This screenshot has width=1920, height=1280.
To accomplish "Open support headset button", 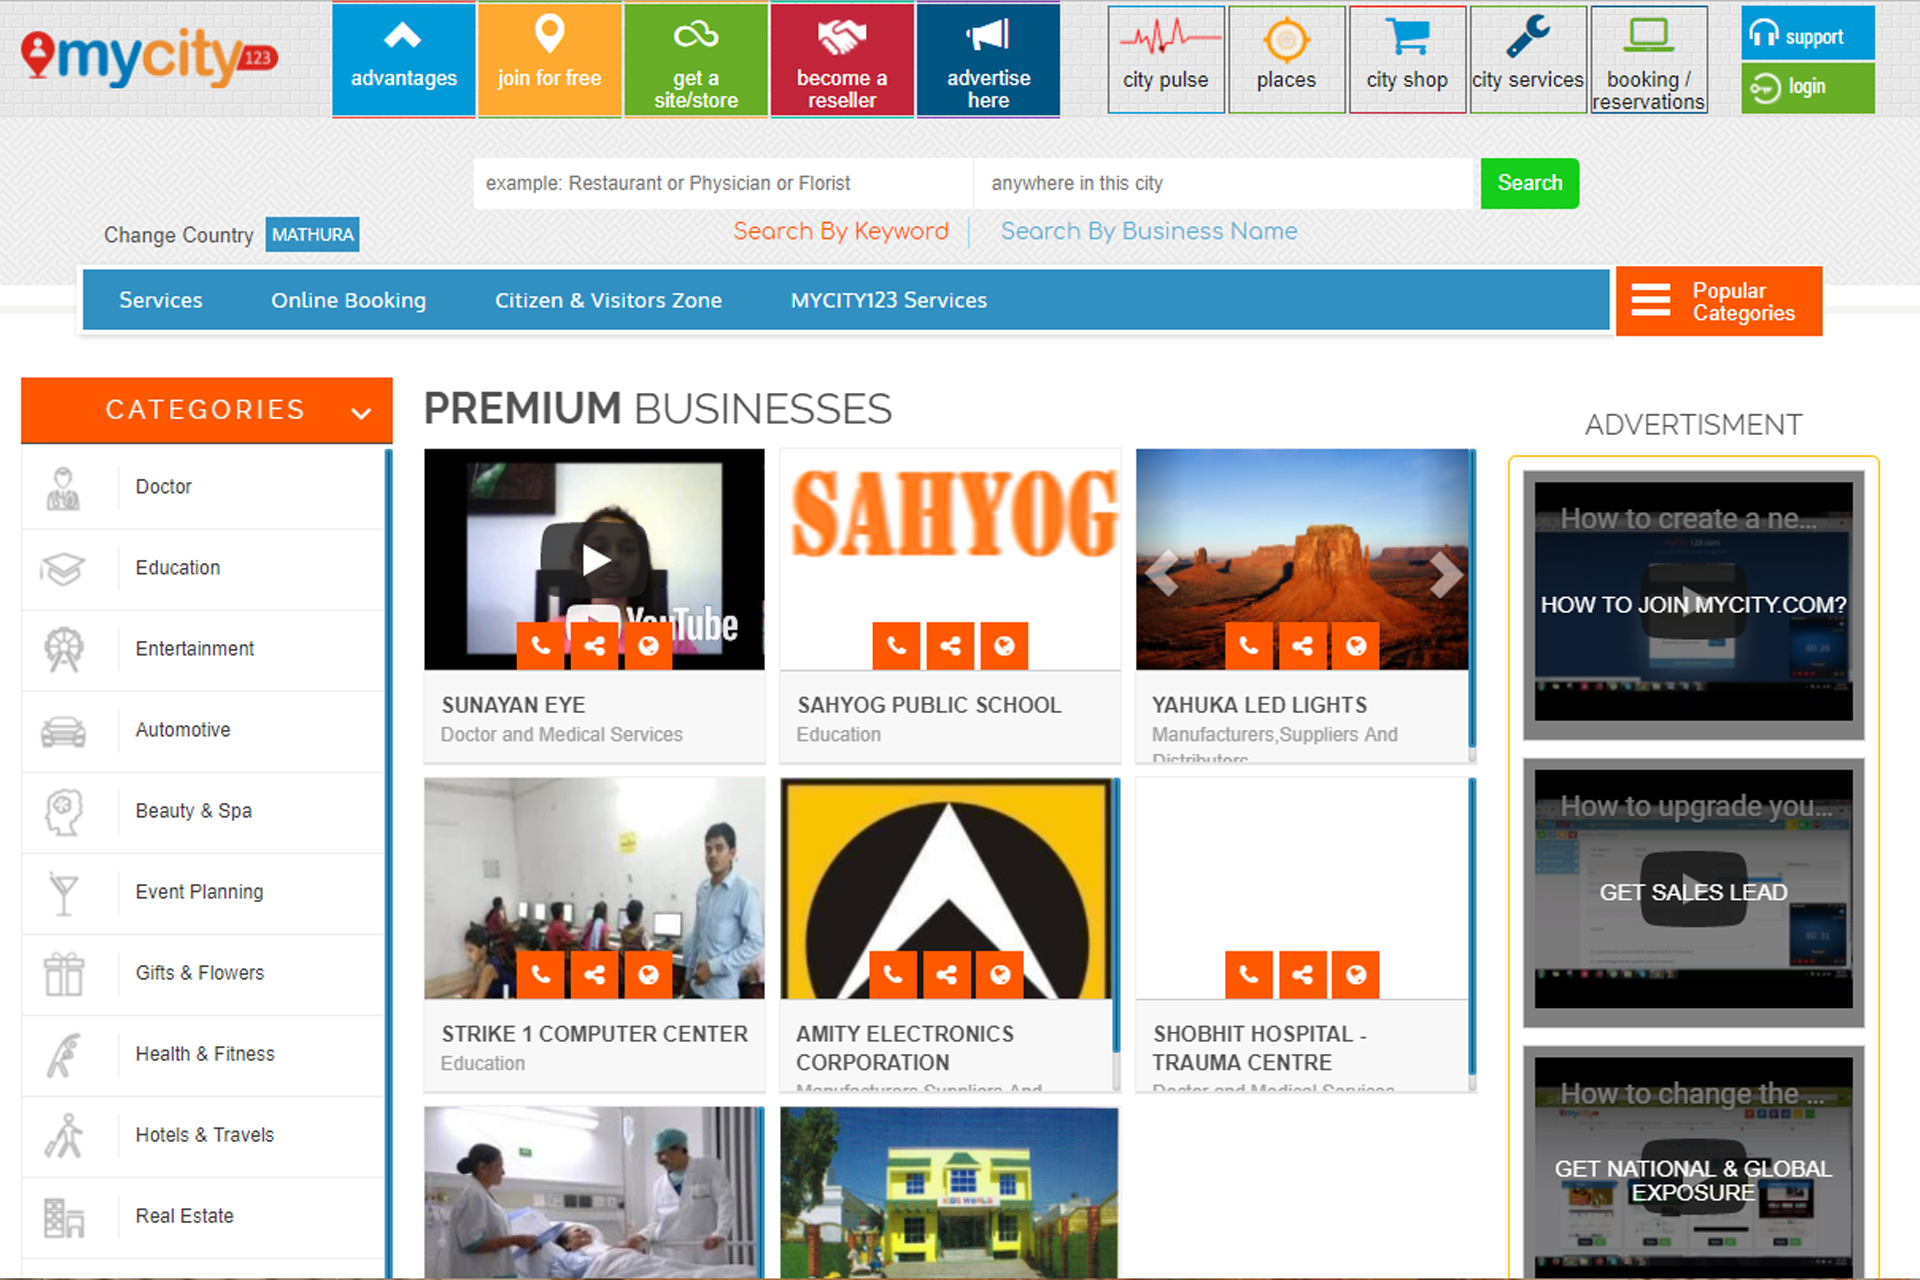I will tap(1807, 35).
